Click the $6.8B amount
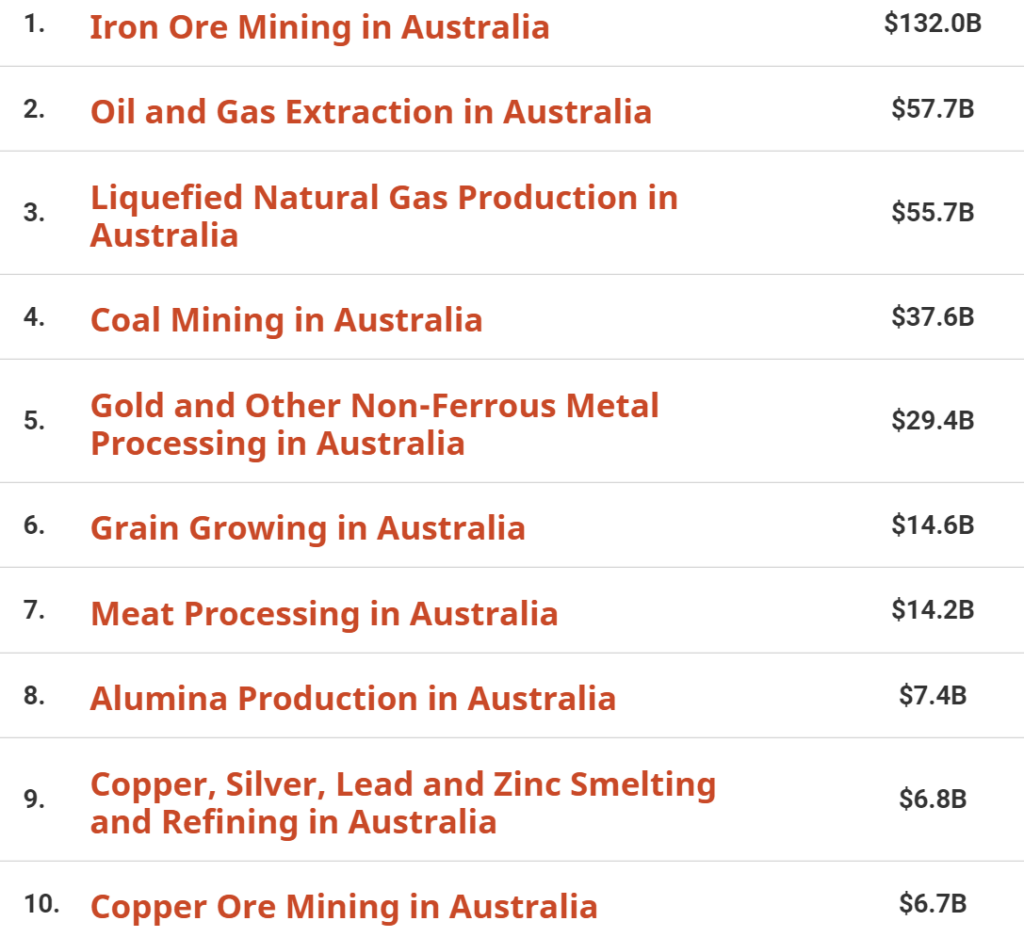Image resolution: width=1024 pixels, height=937 pixels. (x=932, y=799)
